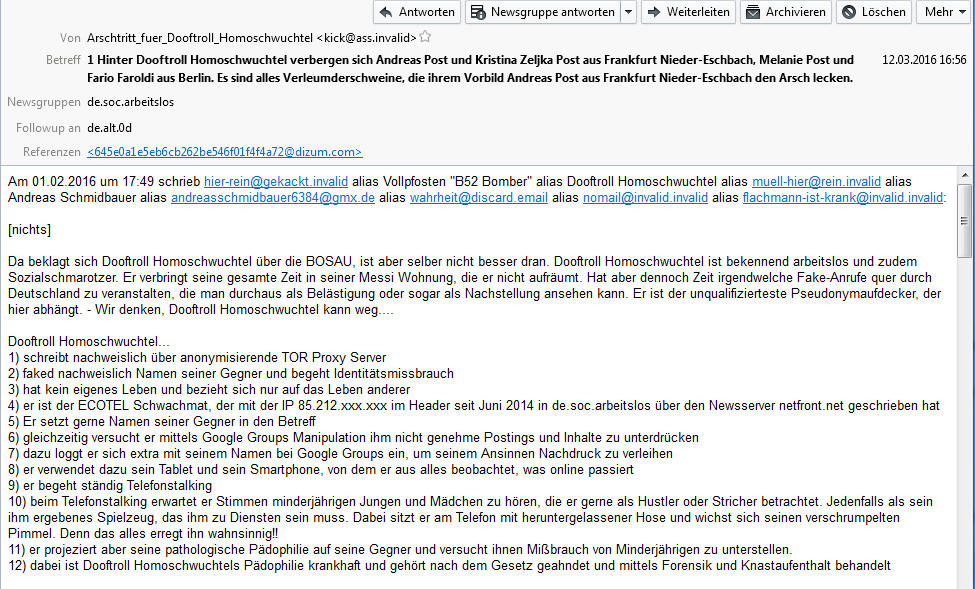Forward the message with Weiterleiten

[688, 12]
